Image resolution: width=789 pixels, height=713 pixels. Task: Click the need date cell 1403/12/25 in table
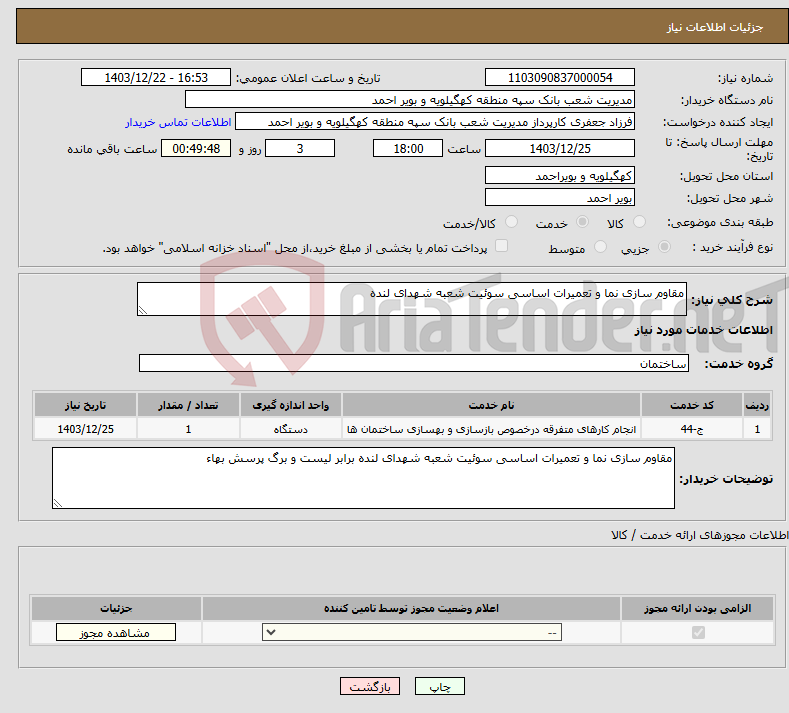86,429
